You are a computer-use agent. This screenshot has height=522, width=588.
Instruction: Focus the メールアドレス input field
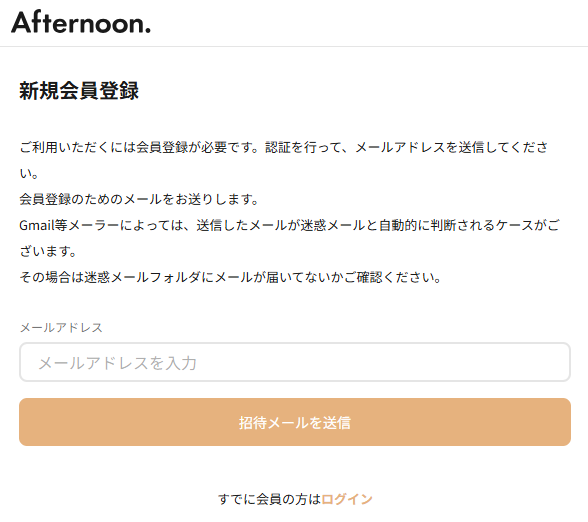point(295,362)
